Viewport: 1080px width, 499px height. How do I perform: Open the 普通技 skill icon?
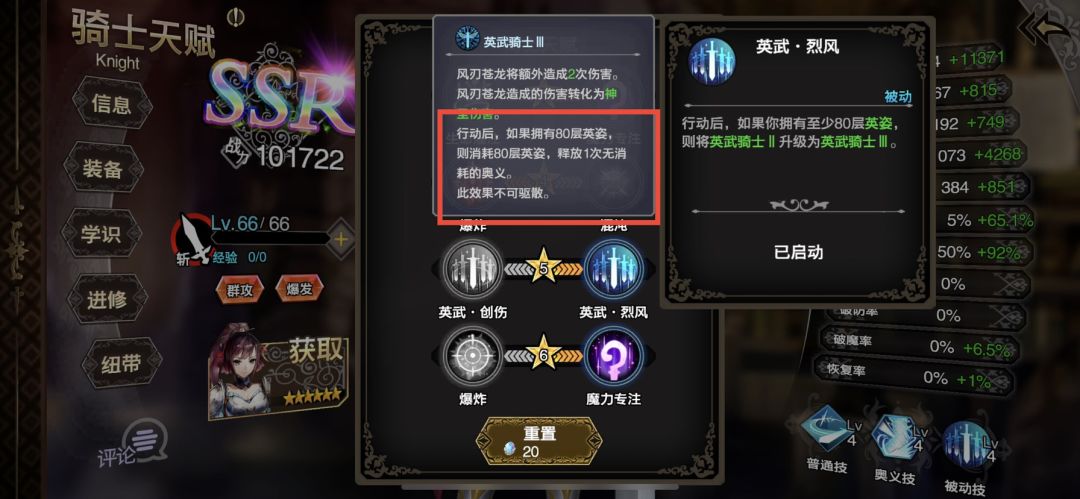coord(829,429)
